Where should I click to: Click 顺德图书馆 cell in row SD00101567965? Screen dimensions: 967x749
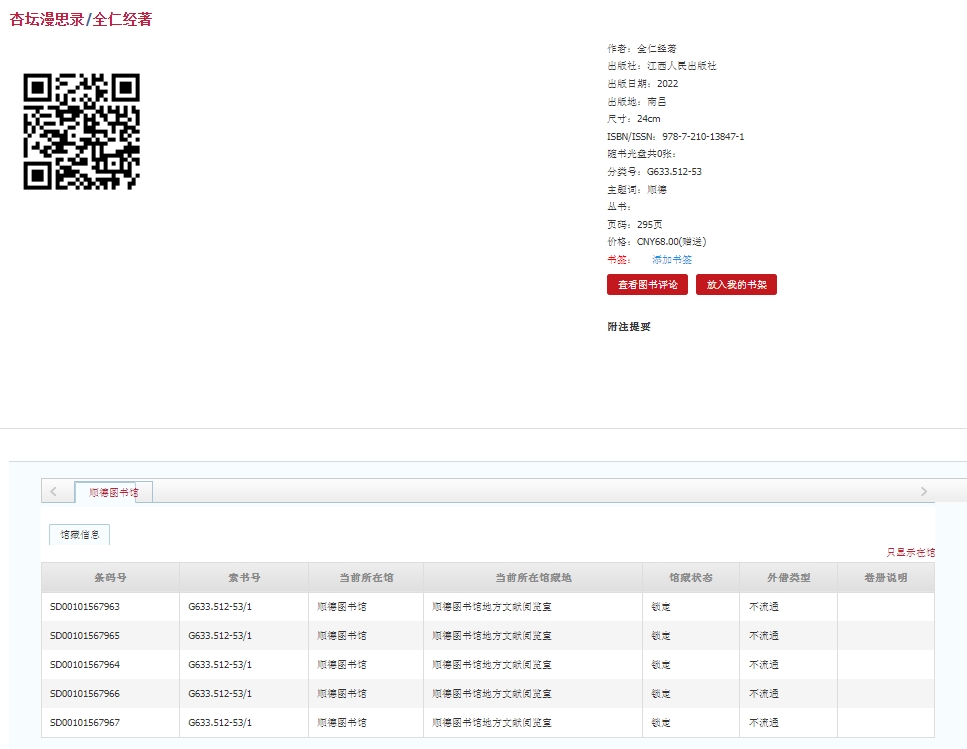tap(342, 636)
